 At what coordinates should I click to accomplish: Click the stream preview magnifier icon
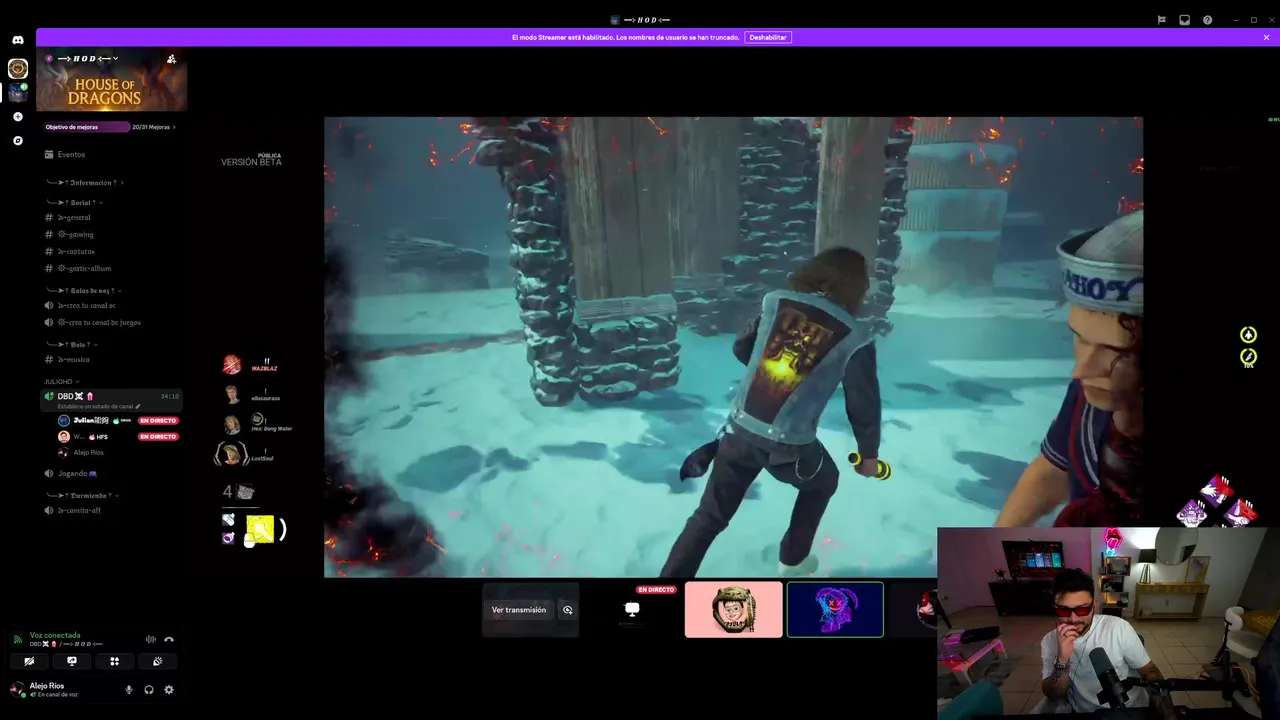(x=568, y=610)
